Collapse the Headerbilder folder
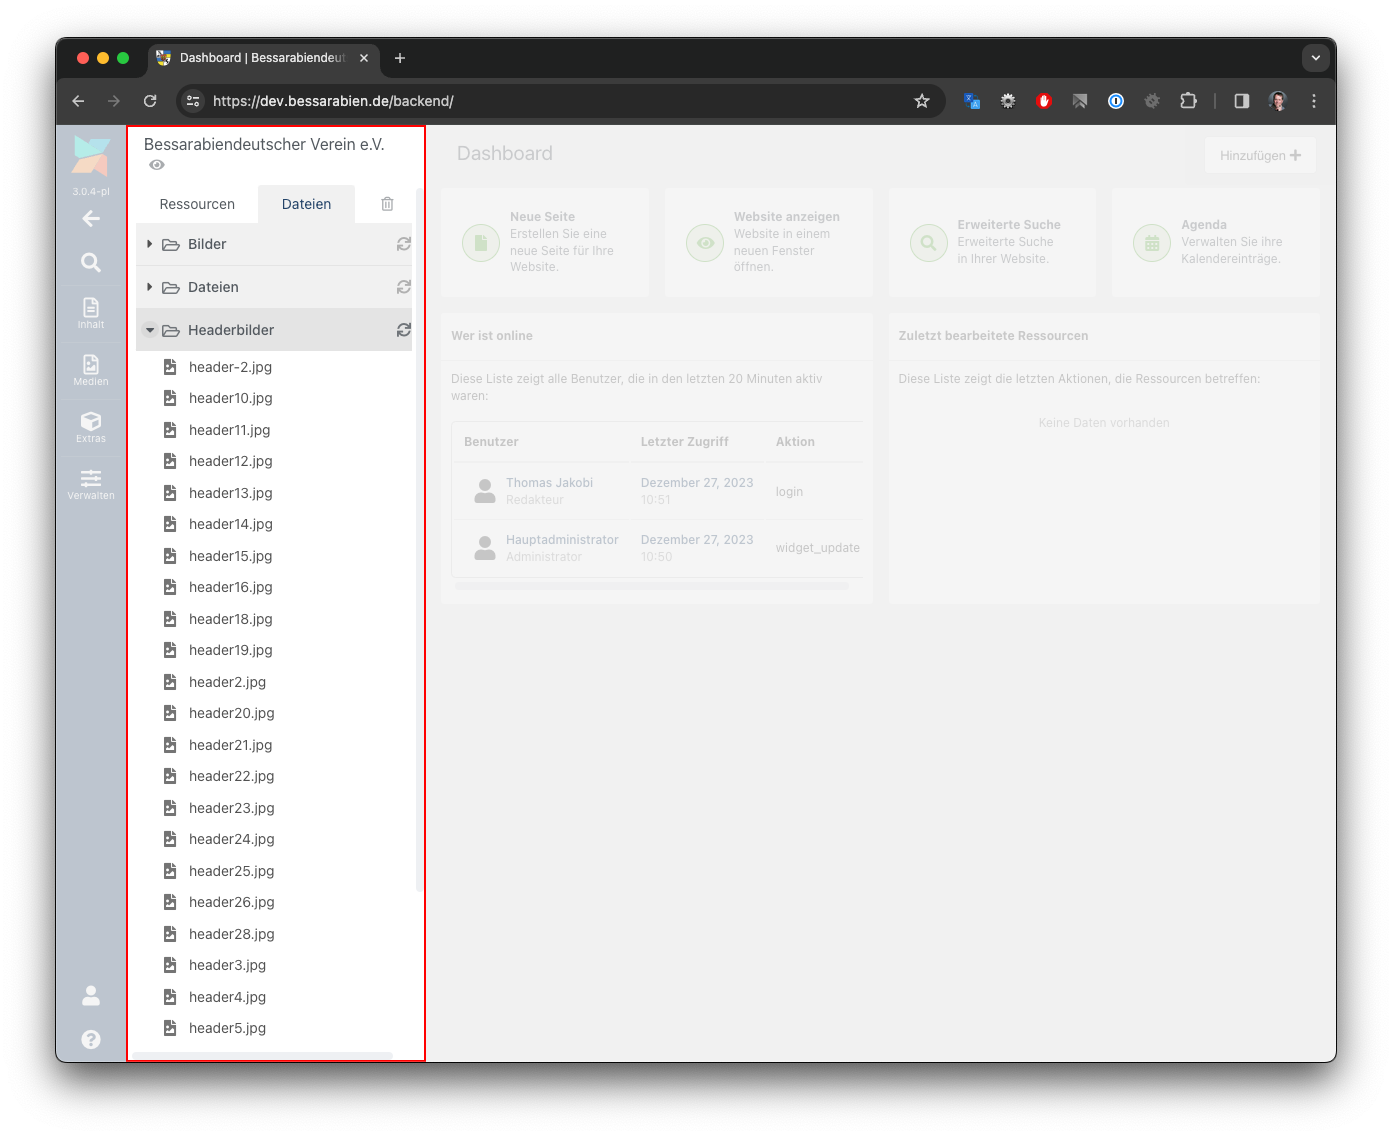The image size is (1392, 1136). point(150,330)
